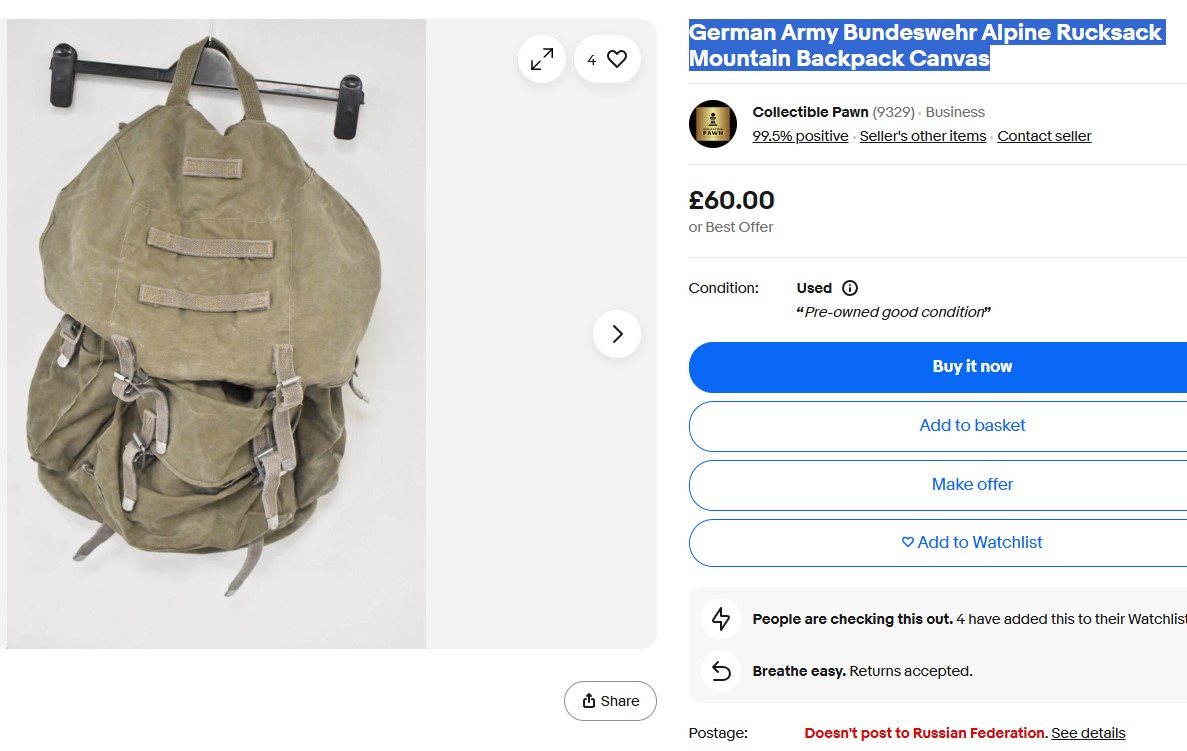See postage details
The image size is (1187, 751).
click(x=1088, y=733)
